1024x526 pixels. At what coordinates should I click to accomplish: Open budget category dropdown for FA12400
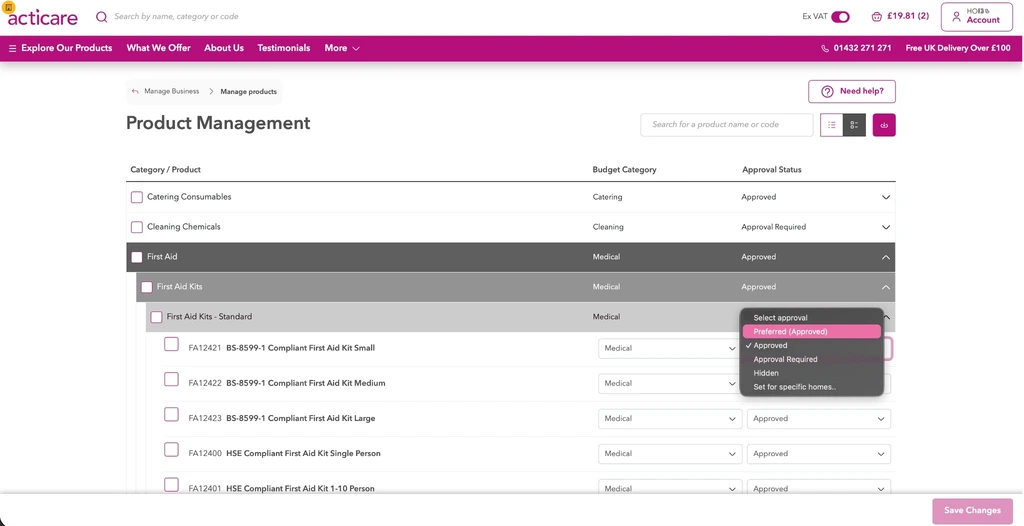pyautogui.click(x=670, y=454)
